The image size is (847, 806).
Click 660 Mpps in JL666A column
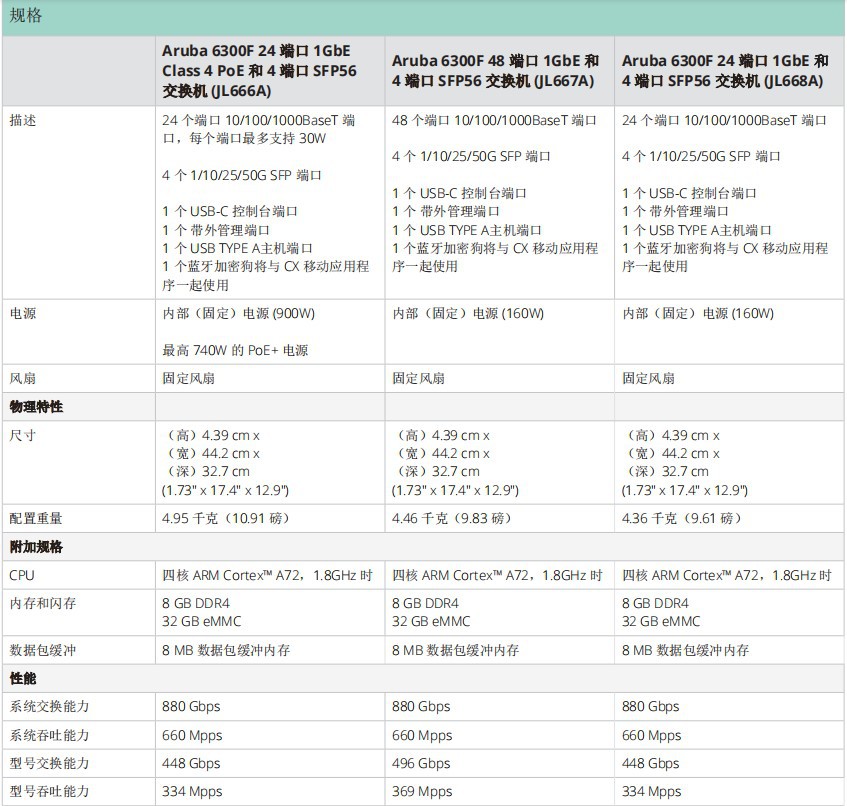tap(192, 735)
